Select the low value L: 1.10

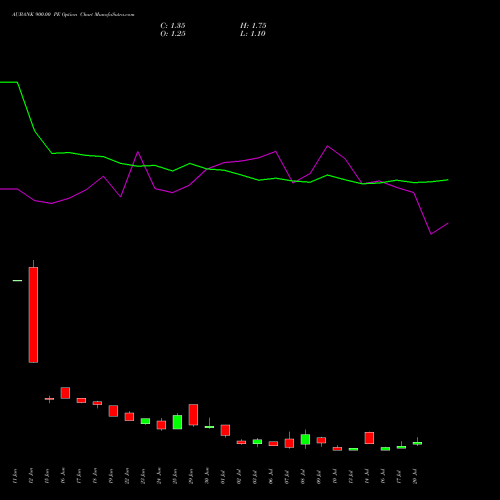coord(253,34)
